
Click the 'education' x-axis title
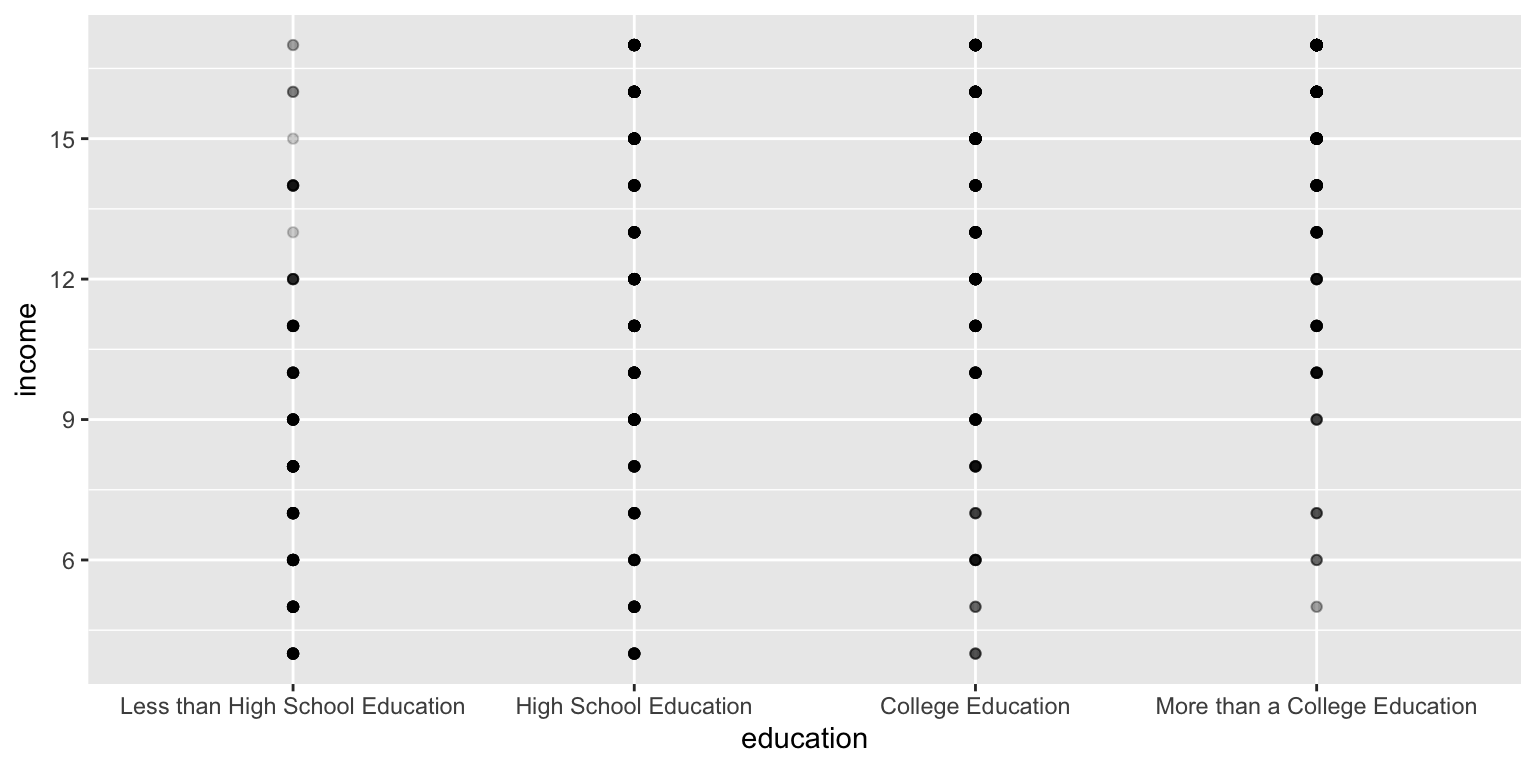tap(803, 740)
